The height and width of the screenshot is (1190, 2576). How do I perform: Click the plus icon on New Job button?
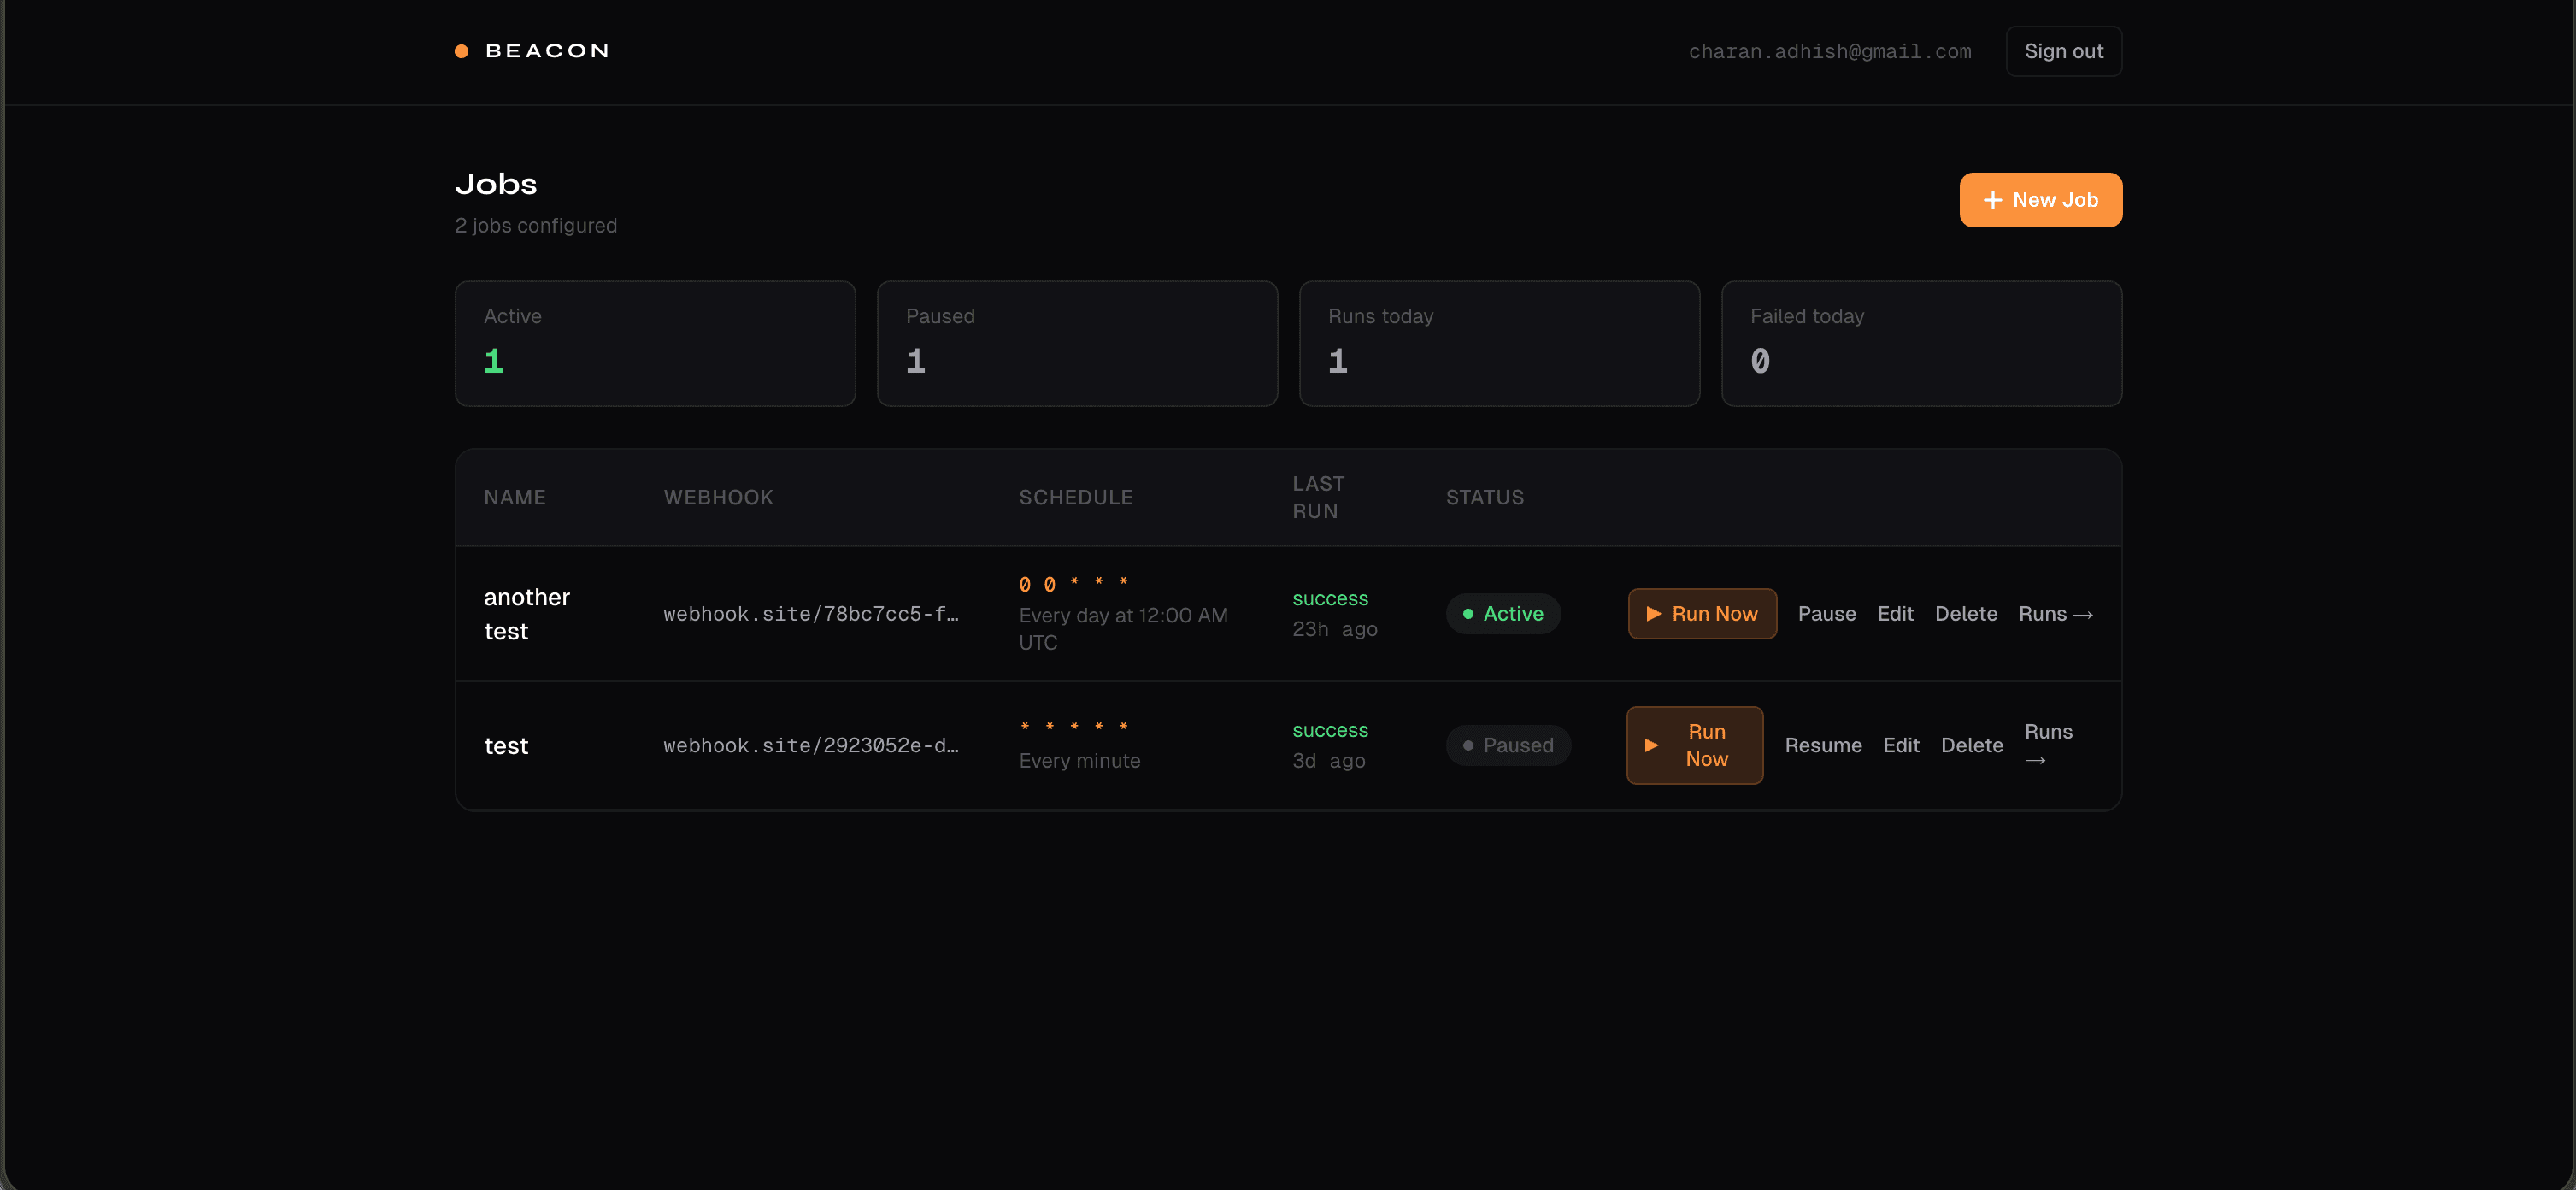click(1992, 199)
